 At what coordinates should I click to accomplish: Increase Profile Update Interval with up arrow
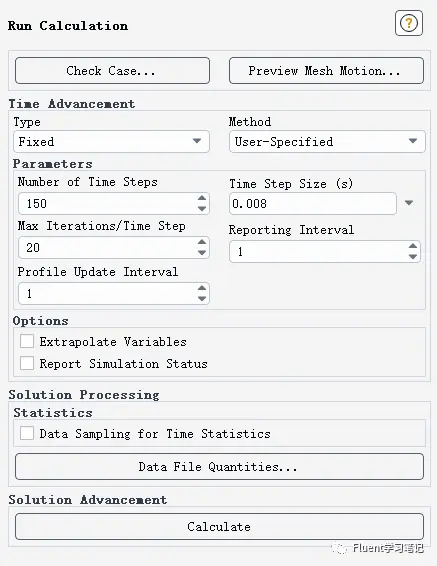202,288
